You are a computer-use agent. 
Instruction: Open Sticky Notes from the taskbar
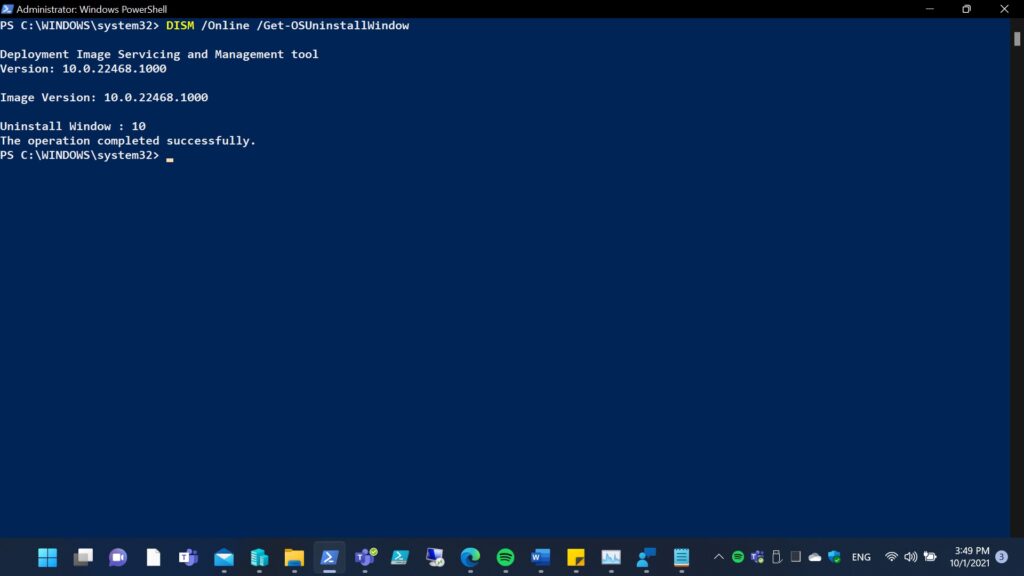(576, 557)
